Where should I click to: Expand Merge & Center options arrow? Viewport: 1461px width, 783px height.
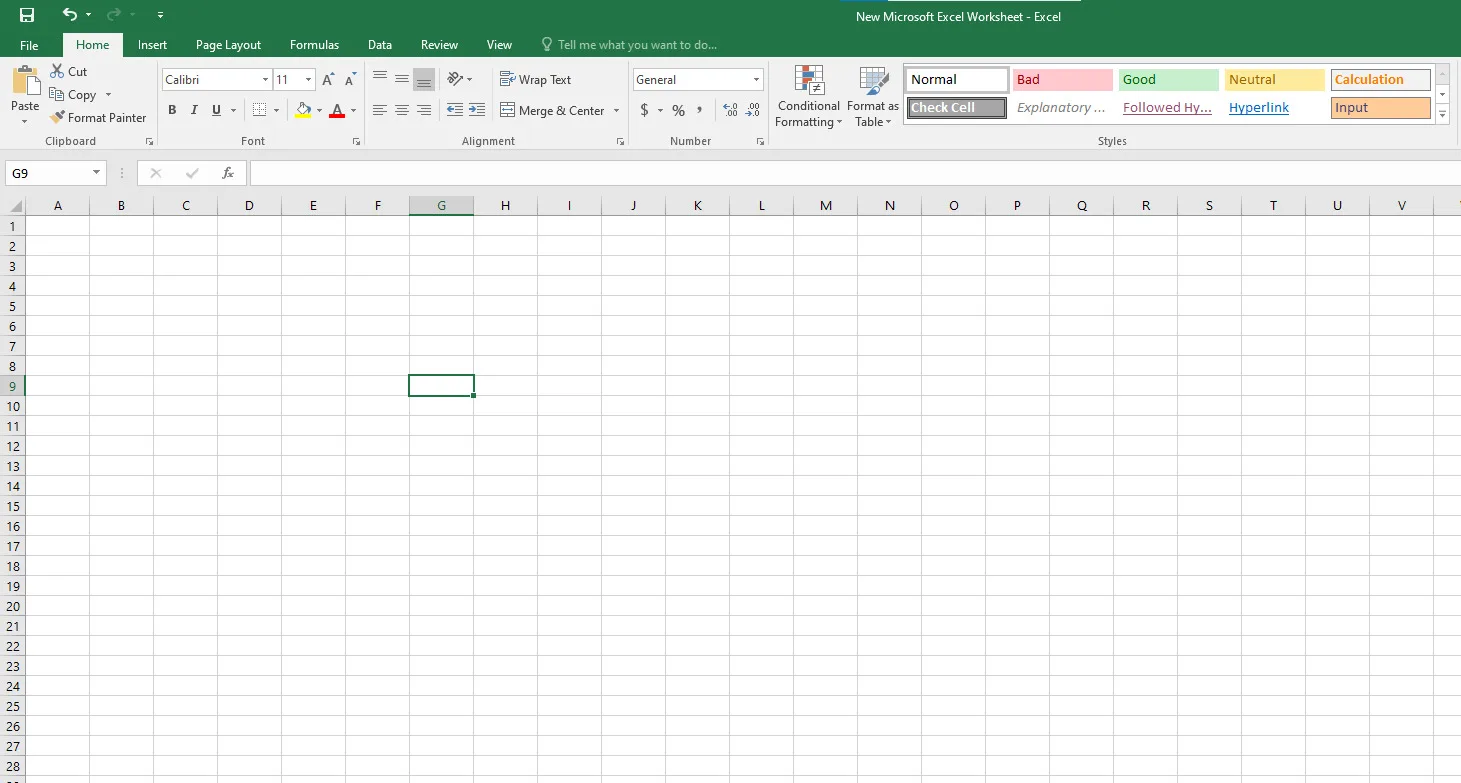tap(616, 110)
